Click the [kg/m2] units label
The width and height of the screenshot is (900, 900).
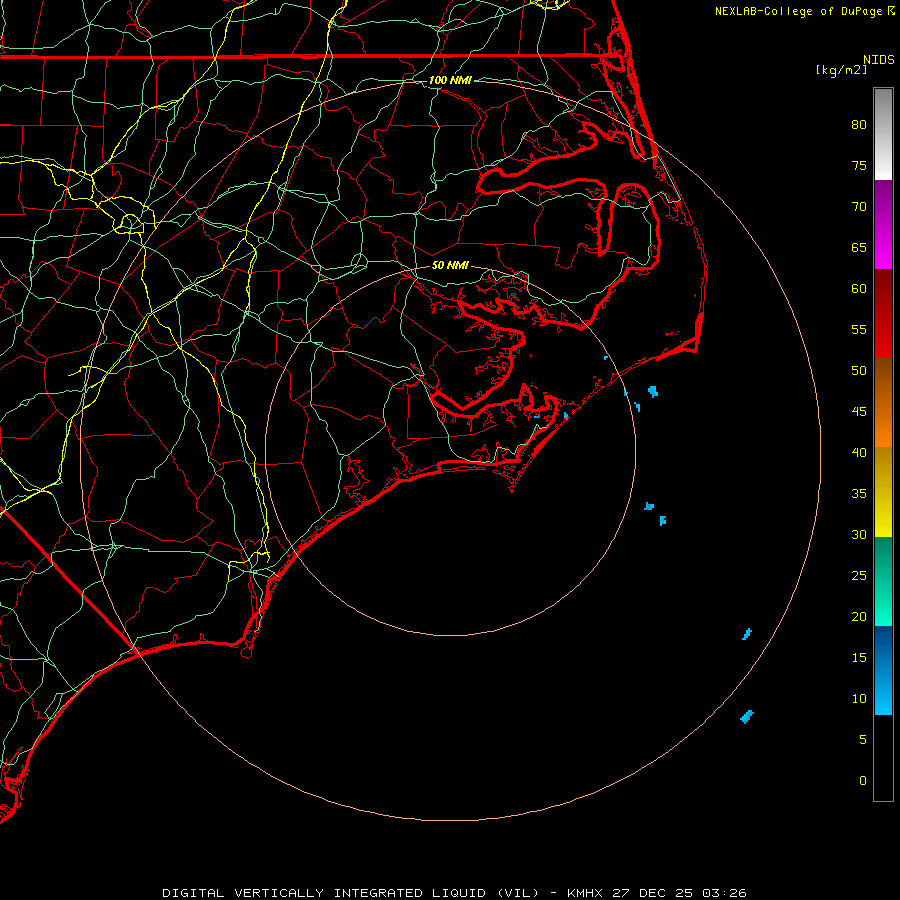click(842, 70)
